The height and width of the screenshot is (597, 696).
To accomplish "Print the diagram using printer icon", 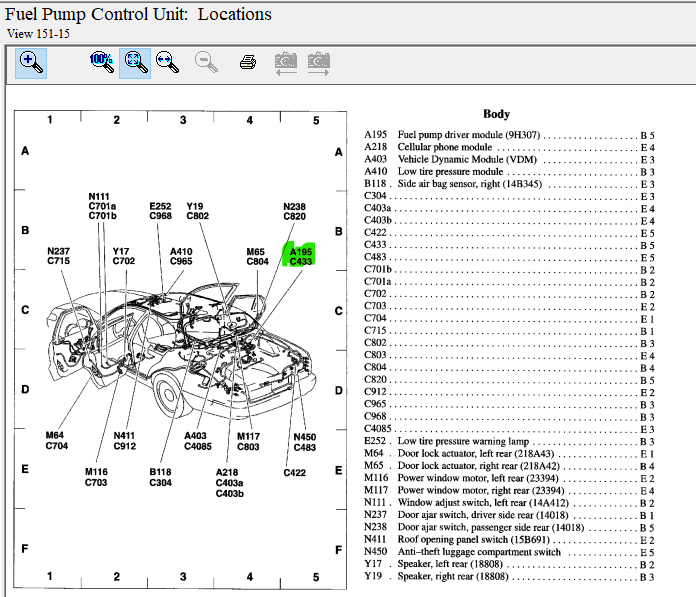I will click(248, 62).
